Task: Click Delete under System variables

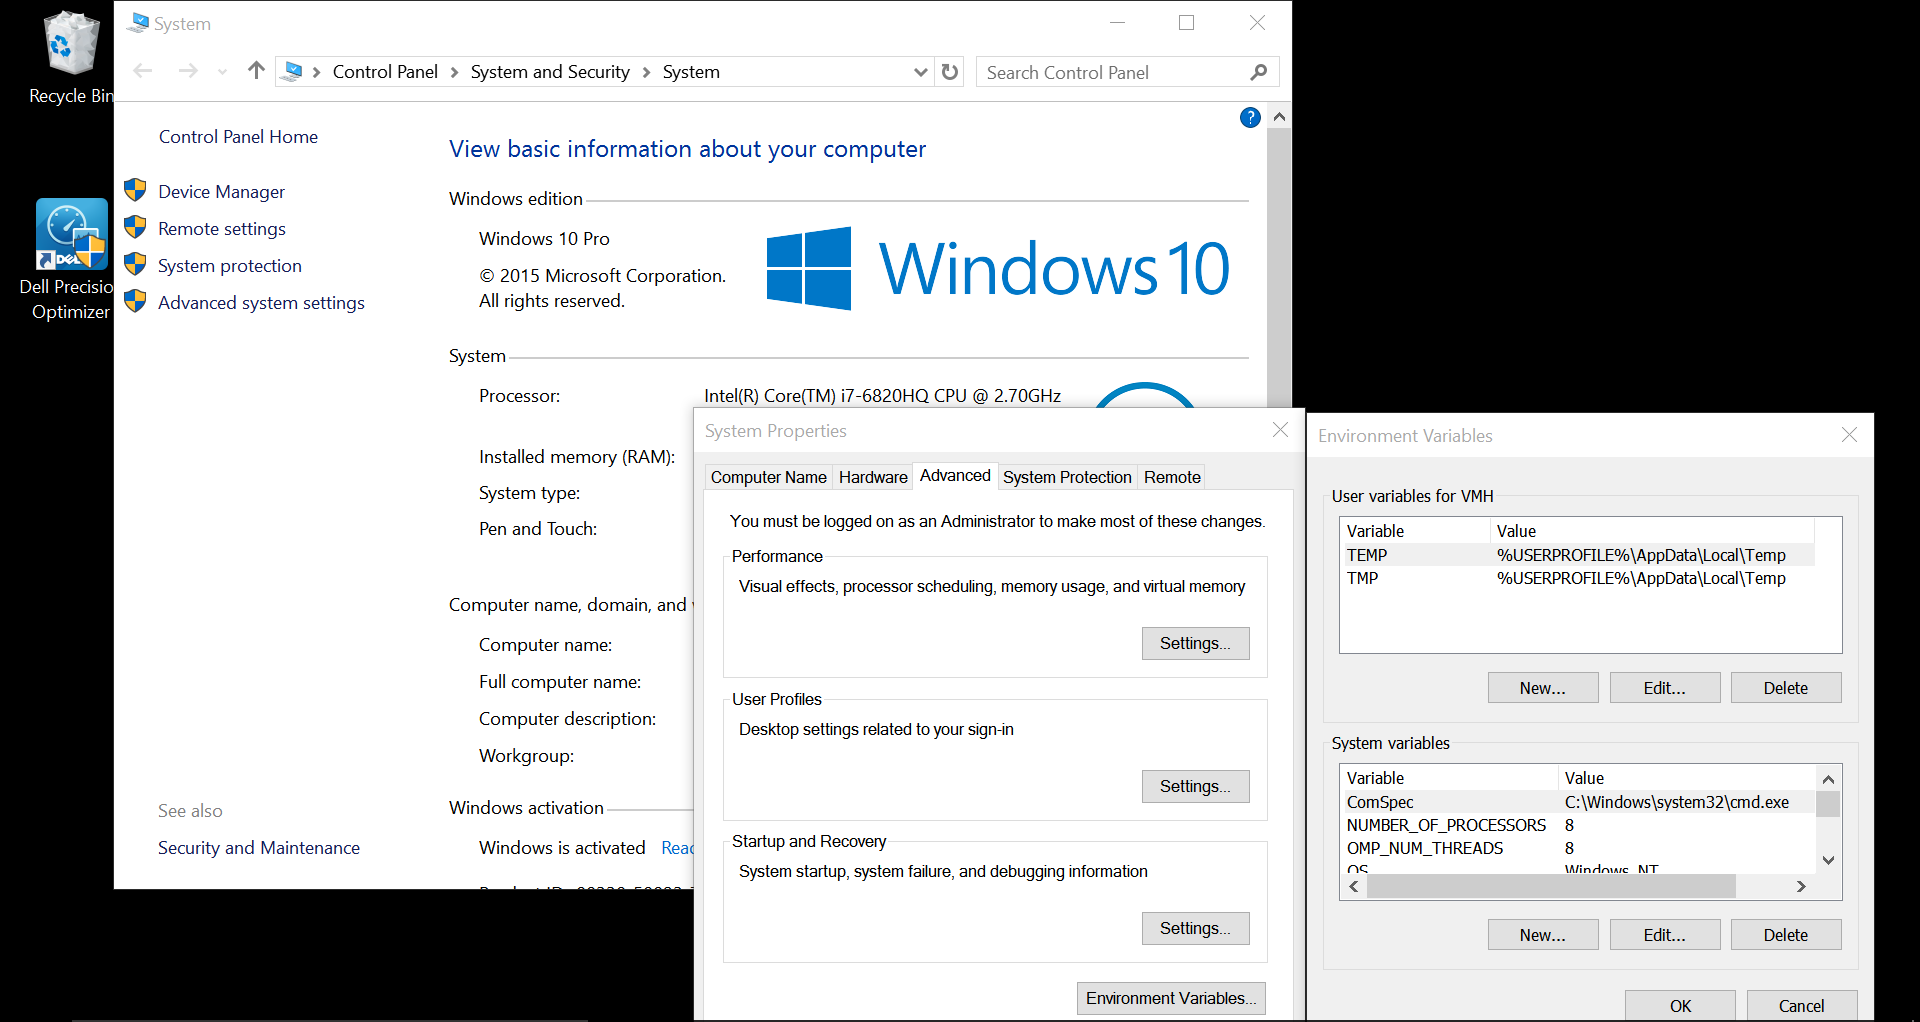Action: [x=1786, y=935]
